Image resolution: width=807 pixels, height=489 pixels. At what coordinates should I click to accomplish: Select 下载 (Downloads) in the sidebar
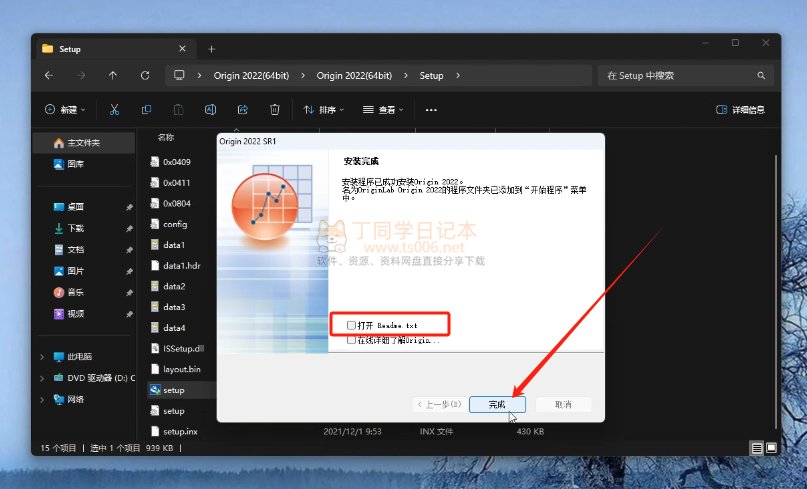(76, 228)
